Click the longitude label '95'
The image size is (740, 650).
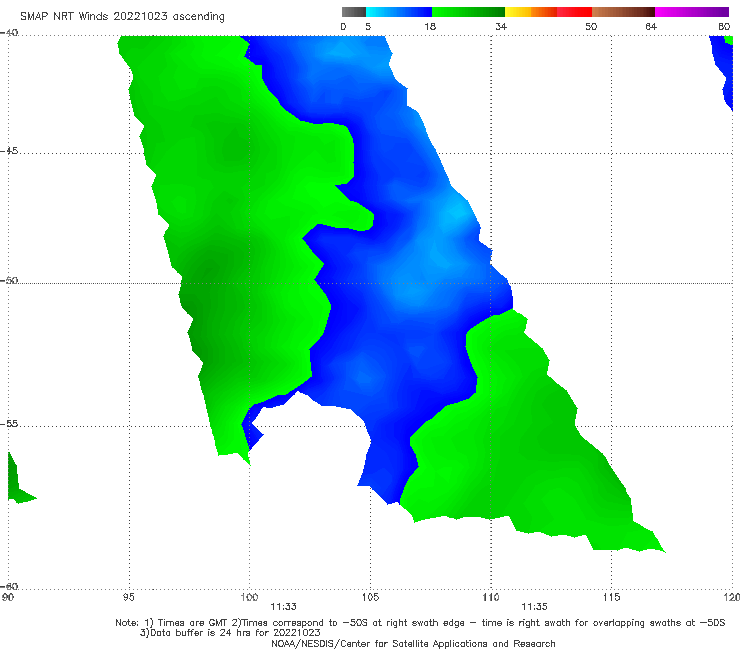point(128,598)
